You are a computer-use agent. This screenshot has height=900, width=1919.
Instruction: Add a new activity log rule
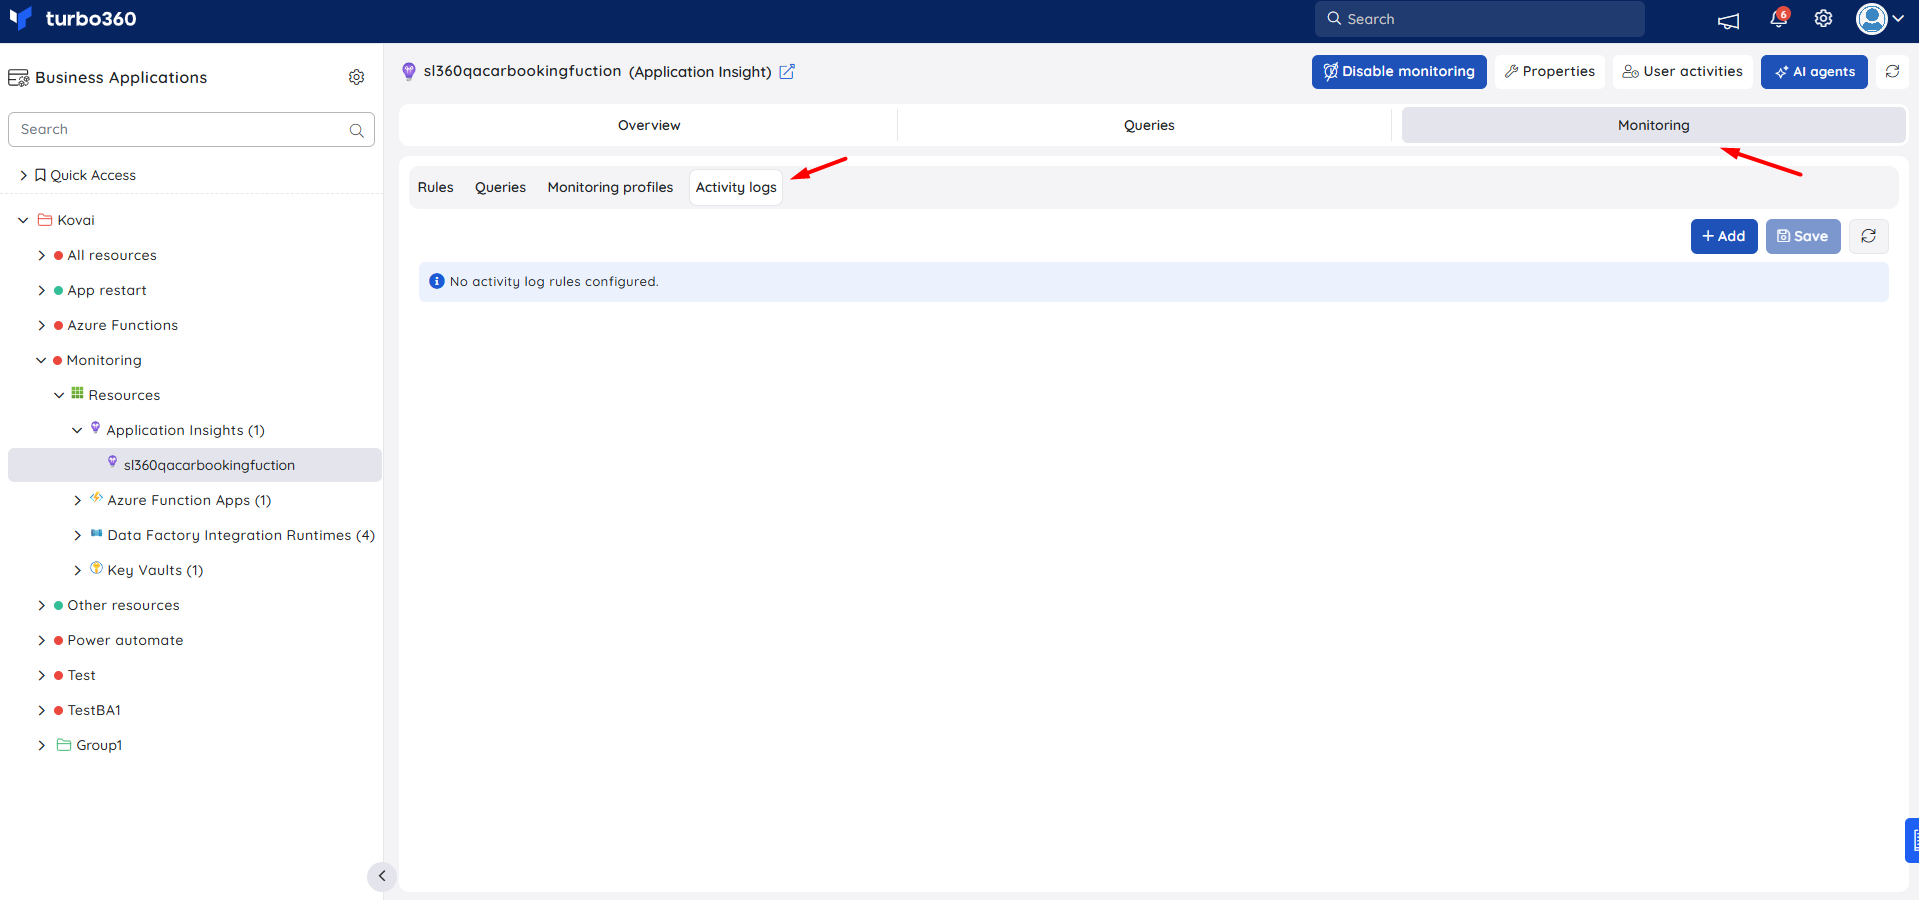1724,236
